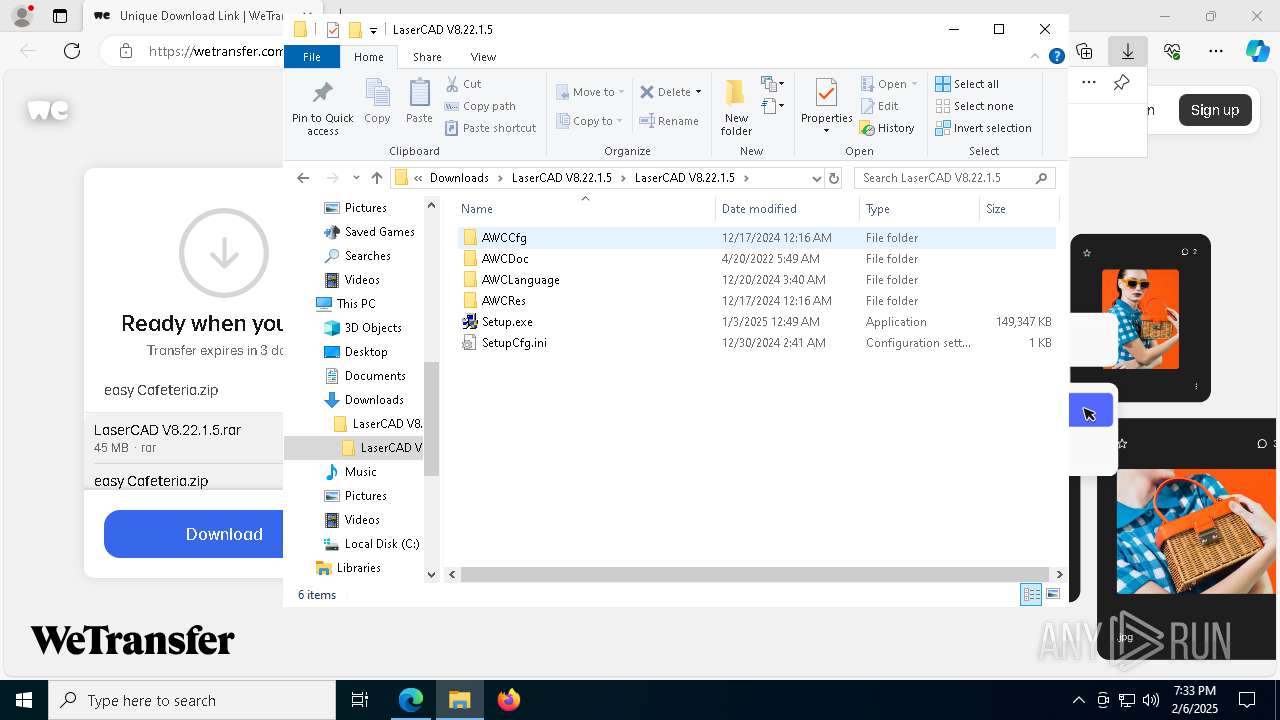Select the AWCRes folder
The width and height of the screenshot is (1280, 720).
tap(756, 301)
